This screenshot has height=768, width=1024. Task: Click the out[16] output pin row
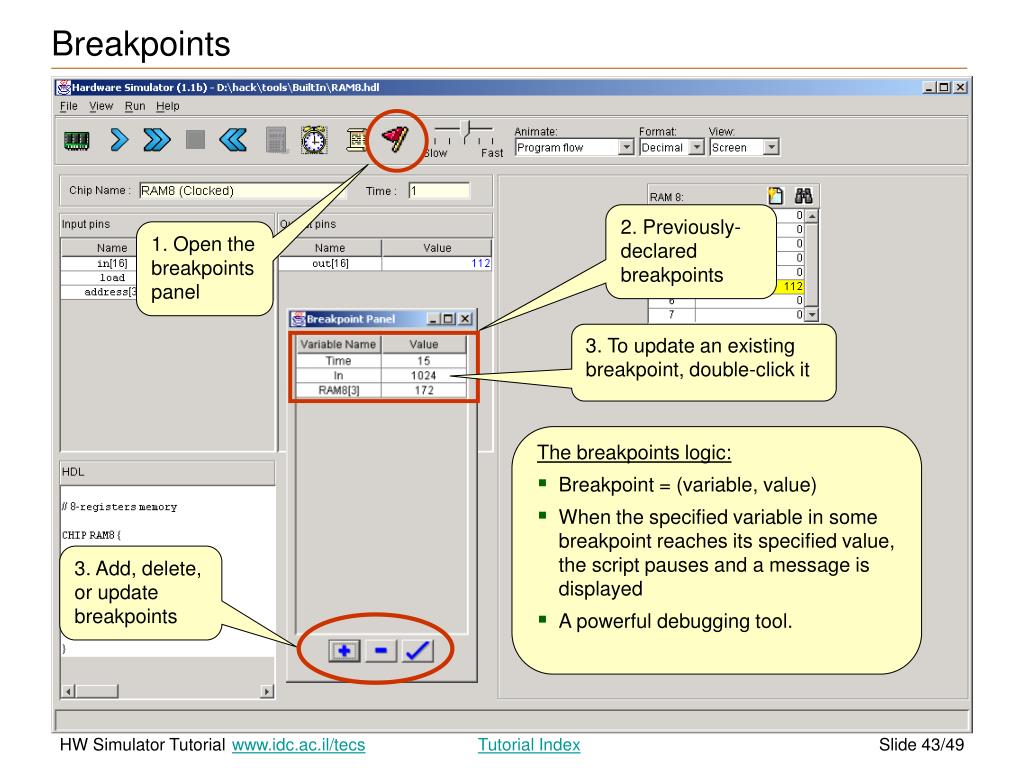pos(385,263)
